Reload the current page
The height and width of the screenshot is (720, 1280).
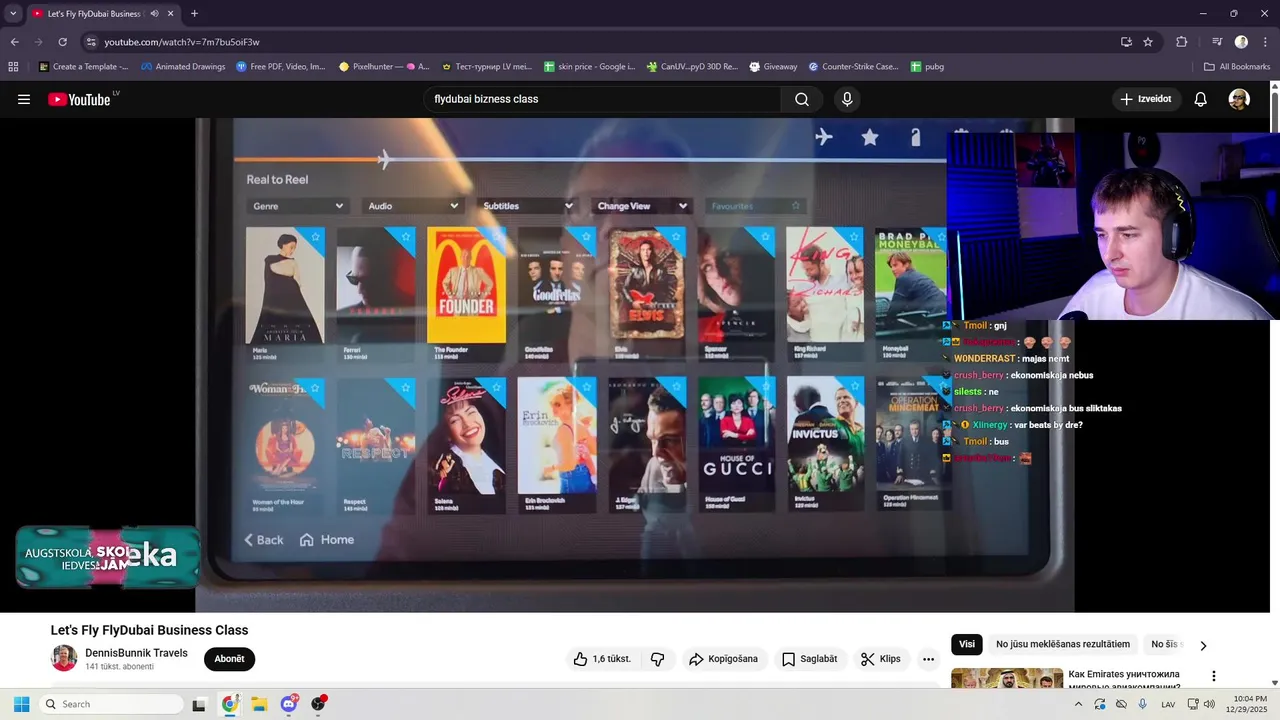[x=62, y=42]
